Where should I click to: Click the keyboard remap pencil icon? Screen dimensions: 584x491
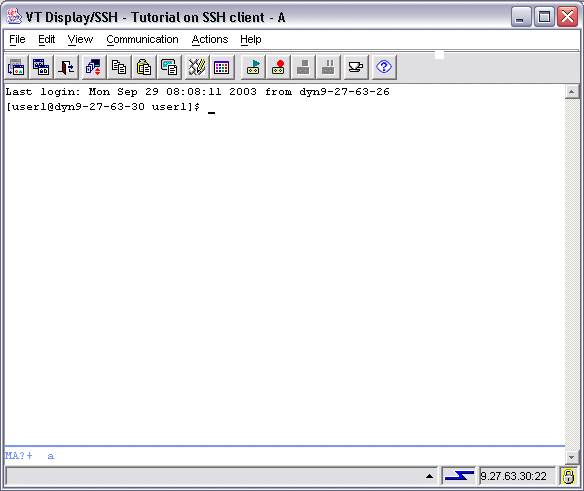[197, 67]
